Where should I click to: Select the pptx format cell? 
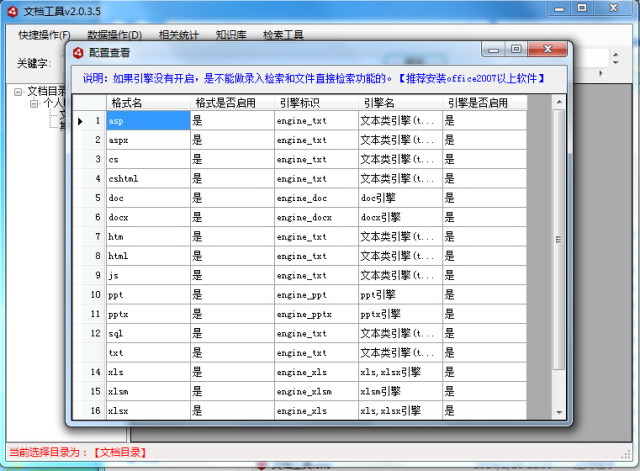coord(148,314)
